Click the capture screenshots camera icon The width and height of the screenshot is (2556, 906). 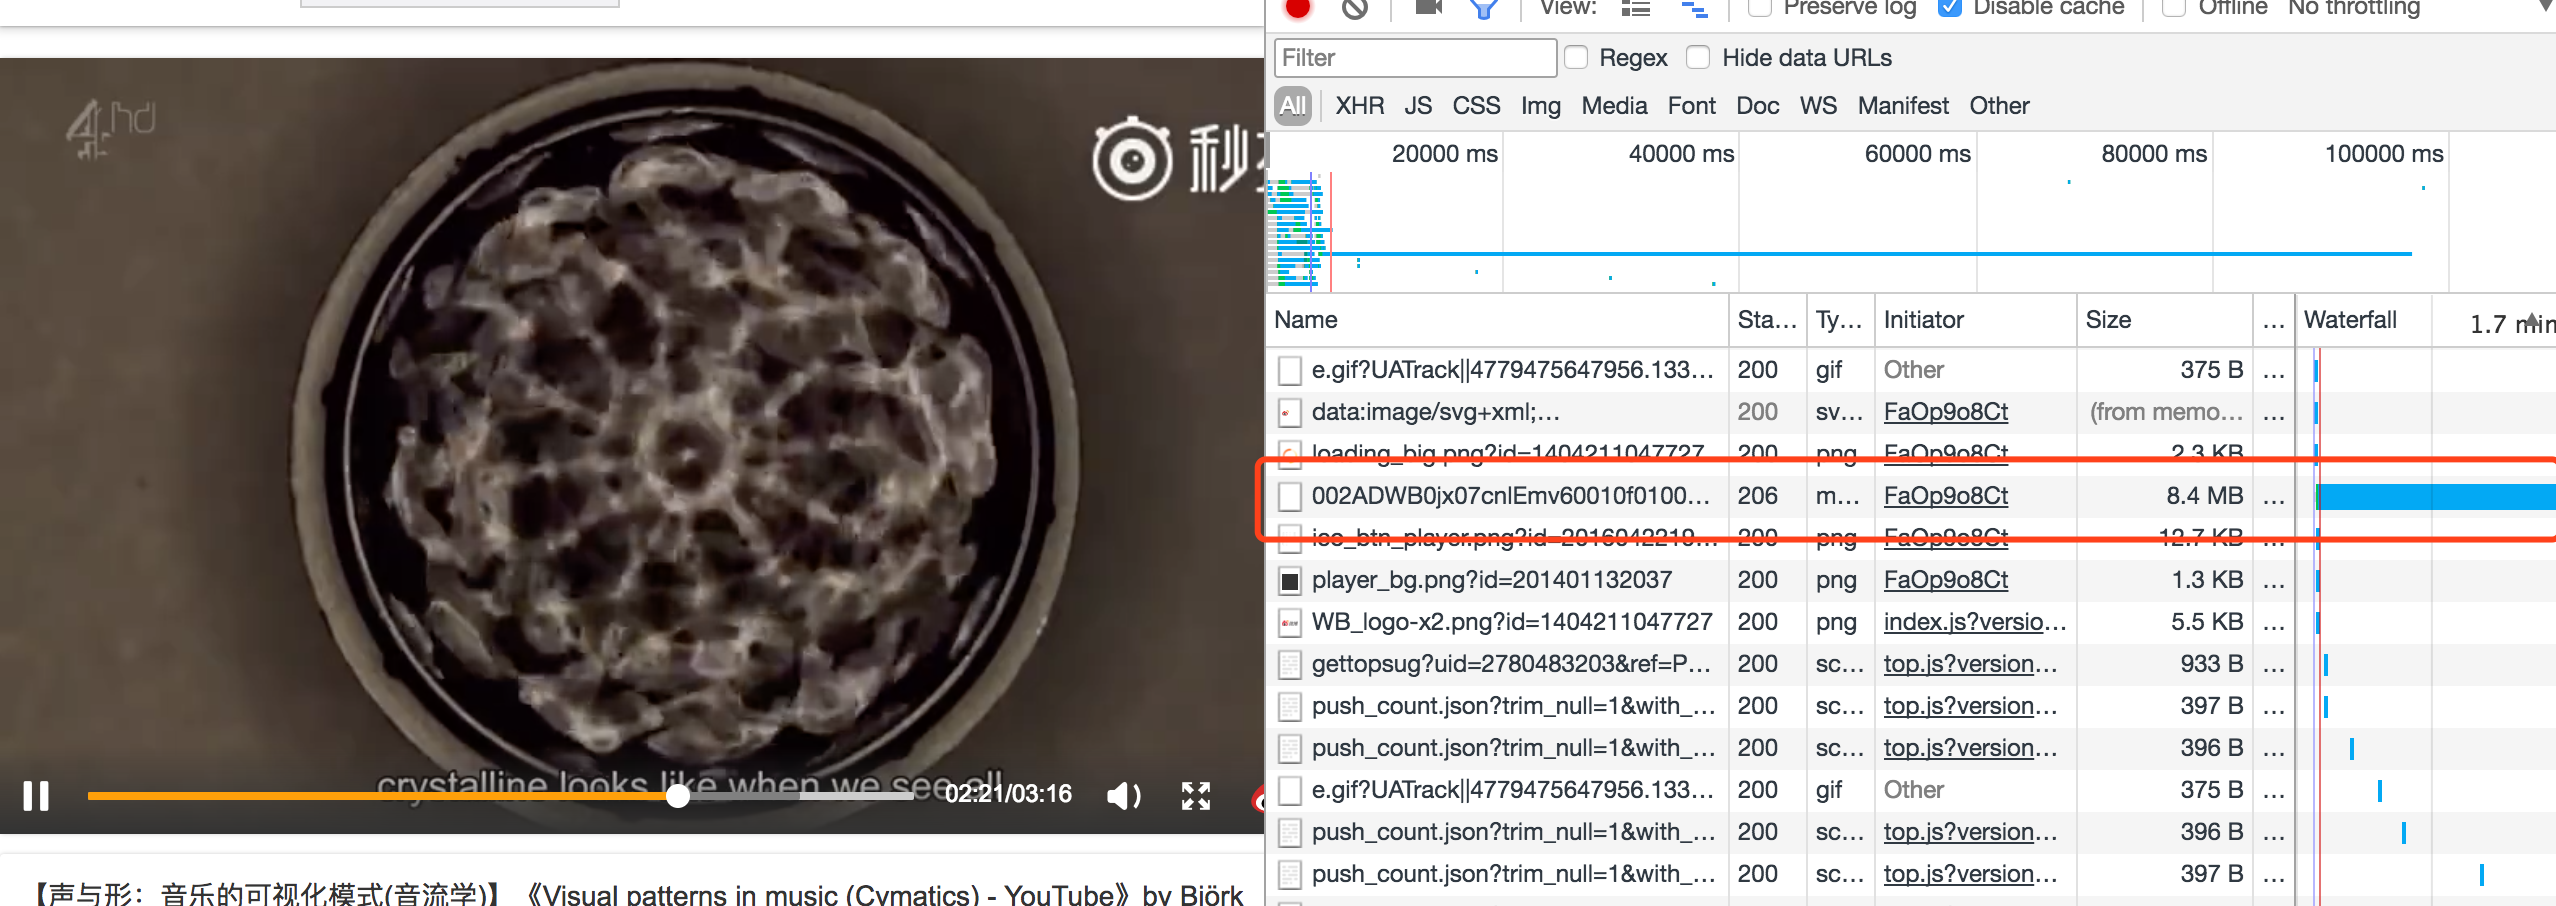pyautogui.click(x=1428, y=8)
